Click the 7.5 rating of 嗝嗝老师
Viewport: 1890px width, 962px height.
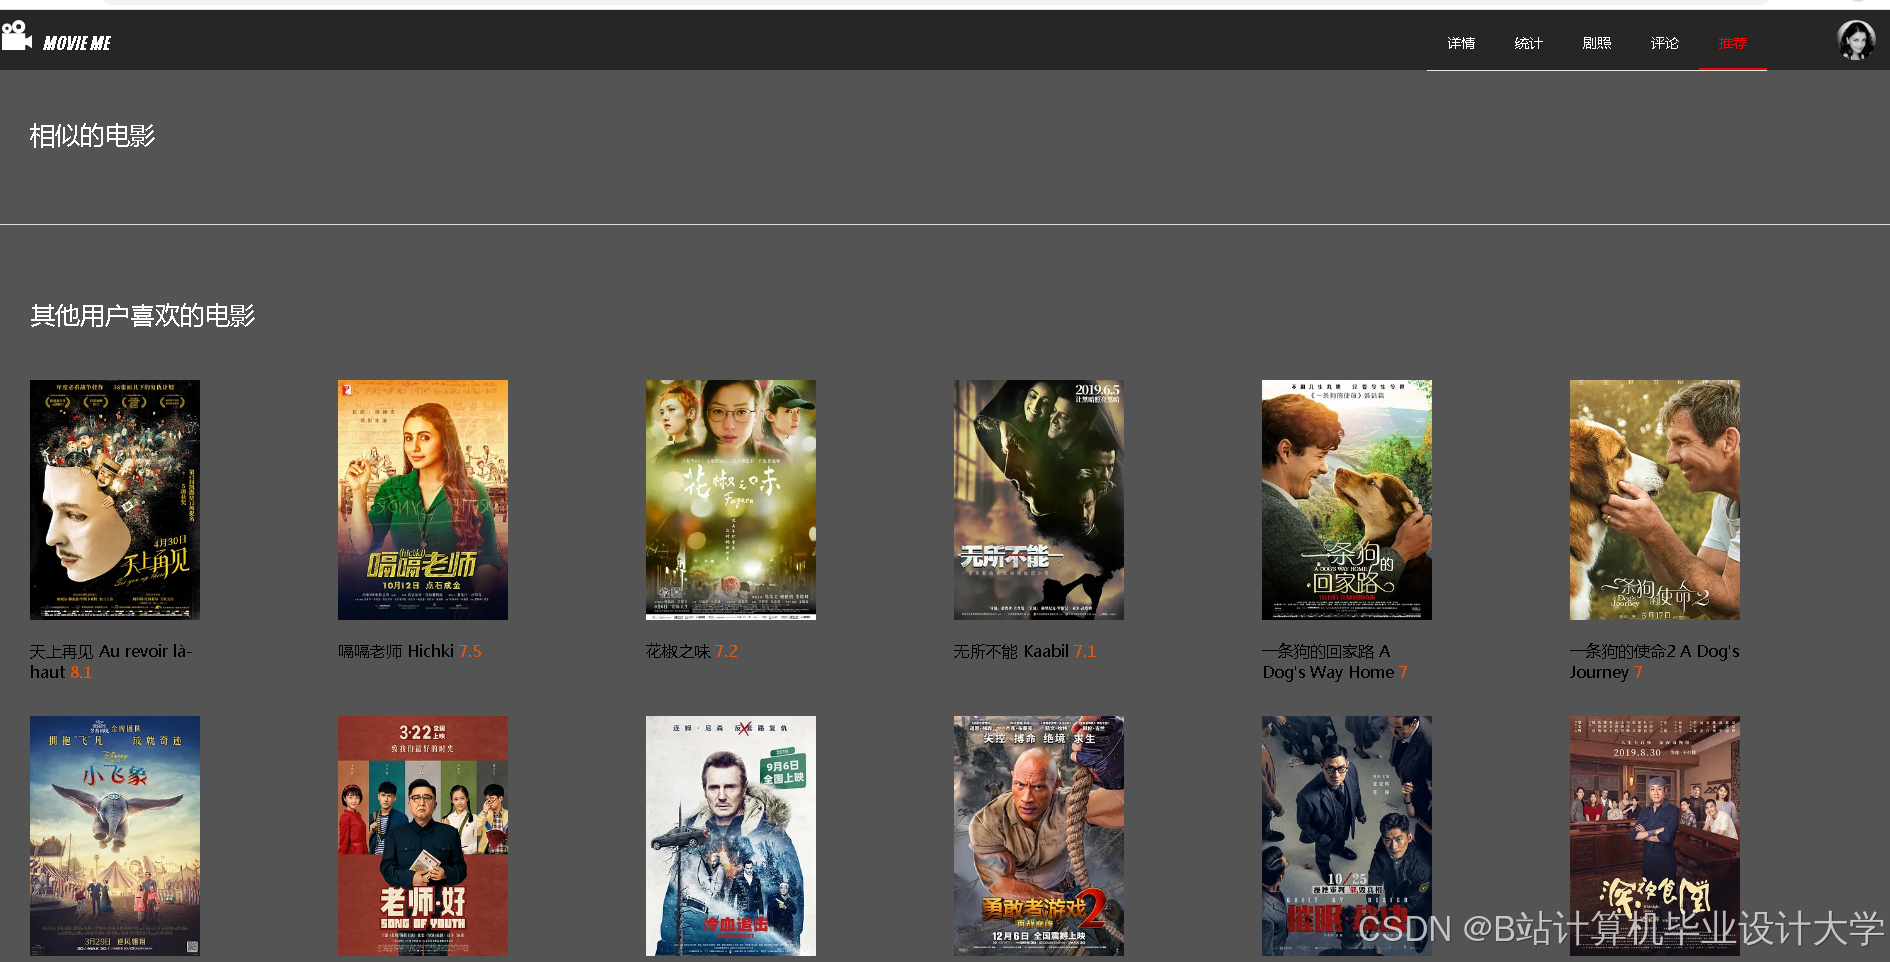coord(470,651)
